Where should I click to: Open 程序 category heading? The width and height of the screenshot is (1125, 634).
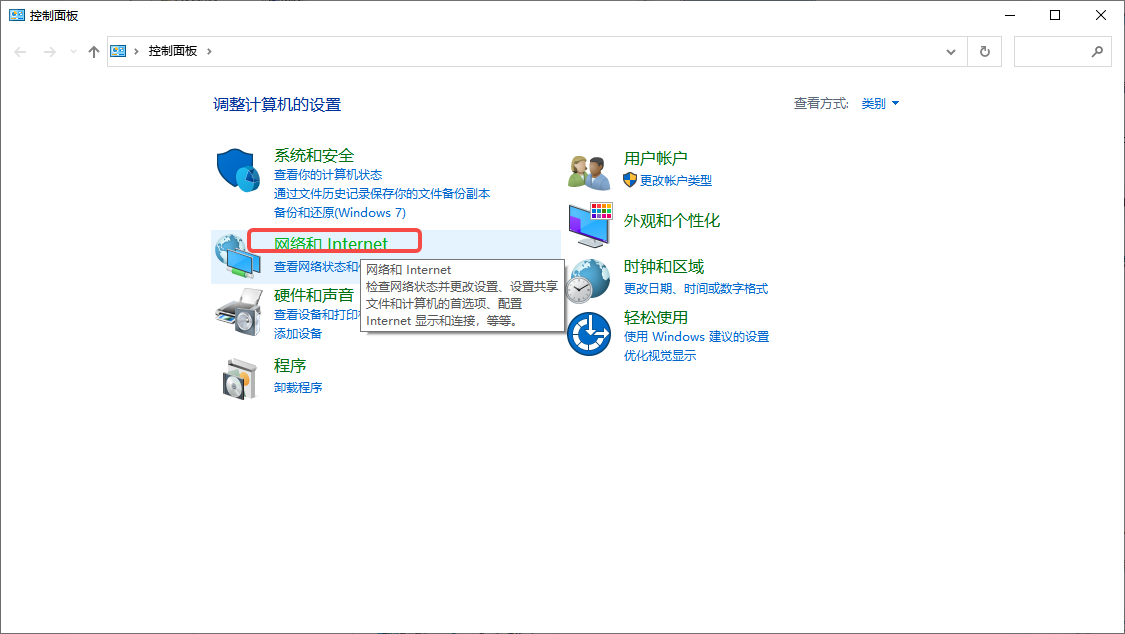coord(290,366)
